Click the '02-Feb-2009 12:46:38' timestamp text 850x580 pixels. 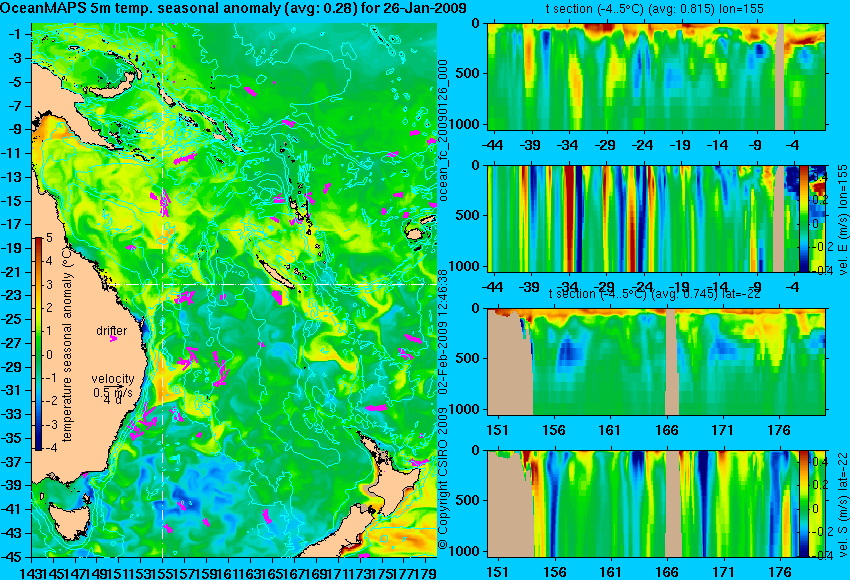[x=444, y=333]
